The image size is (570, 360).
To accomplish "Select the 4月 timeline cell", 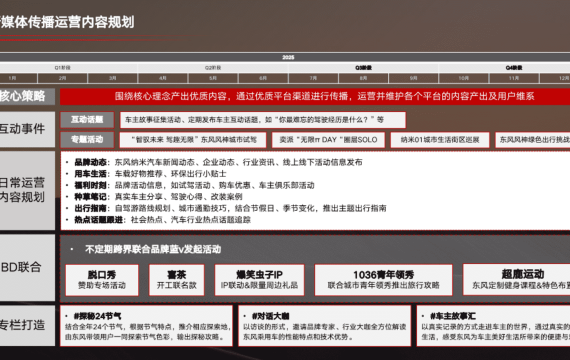I will click(x=163, y=78).
